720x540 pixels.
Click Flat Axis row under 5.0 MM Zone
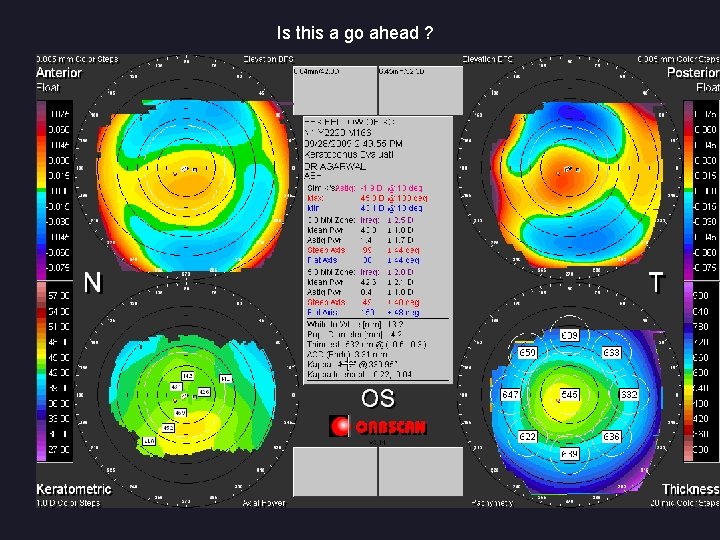click(x=363, y=312)
